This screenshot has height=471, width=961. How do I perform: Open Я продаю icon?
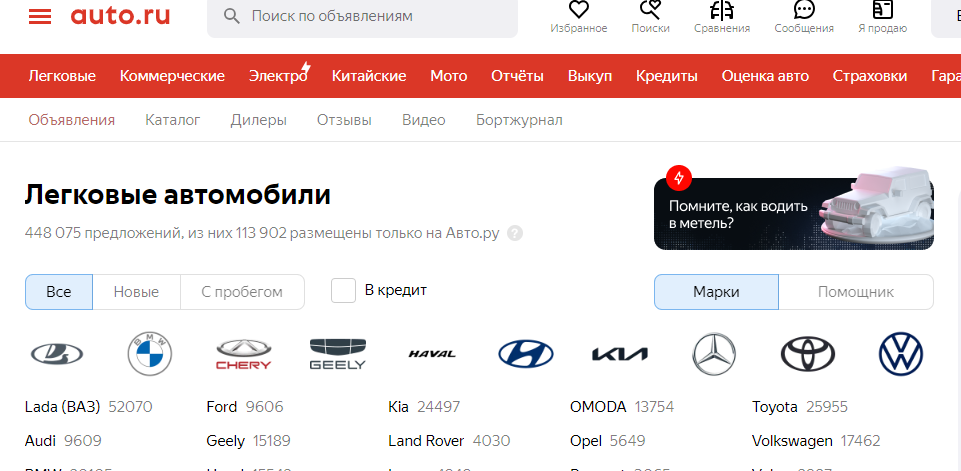coord(883,9)
